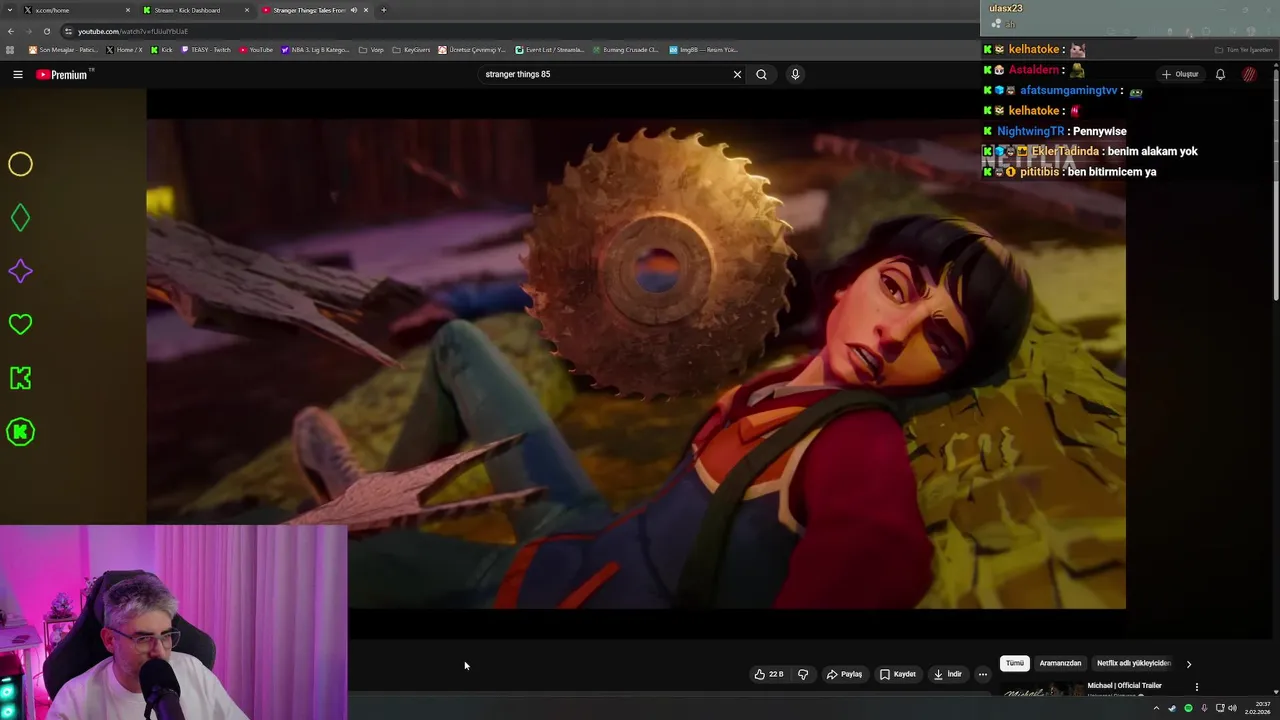Image resolution: width=1280 pixels, height=720 pixels.
Task: Dislike the video with thumbs down
Action: pyautogui.click(x=802, y=674)
